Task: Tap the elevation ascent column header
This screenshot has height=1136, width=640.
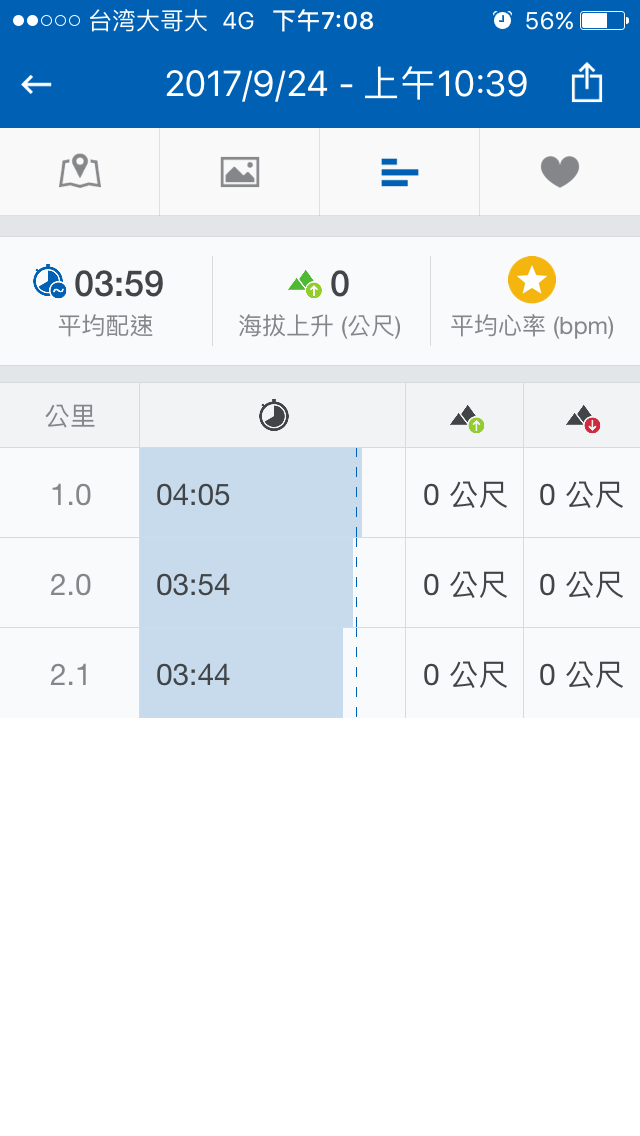Action: point(466,417)
